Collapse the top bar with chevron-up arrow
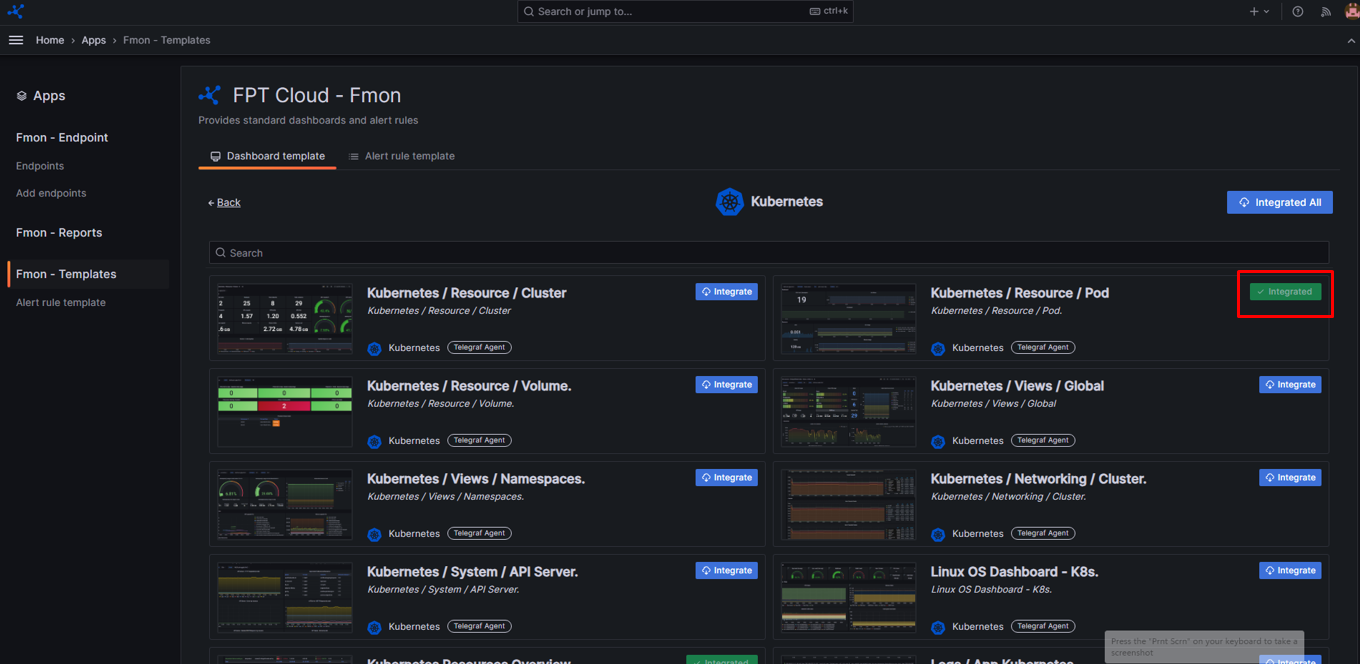1360x664 pixels. pos(1352,40)
